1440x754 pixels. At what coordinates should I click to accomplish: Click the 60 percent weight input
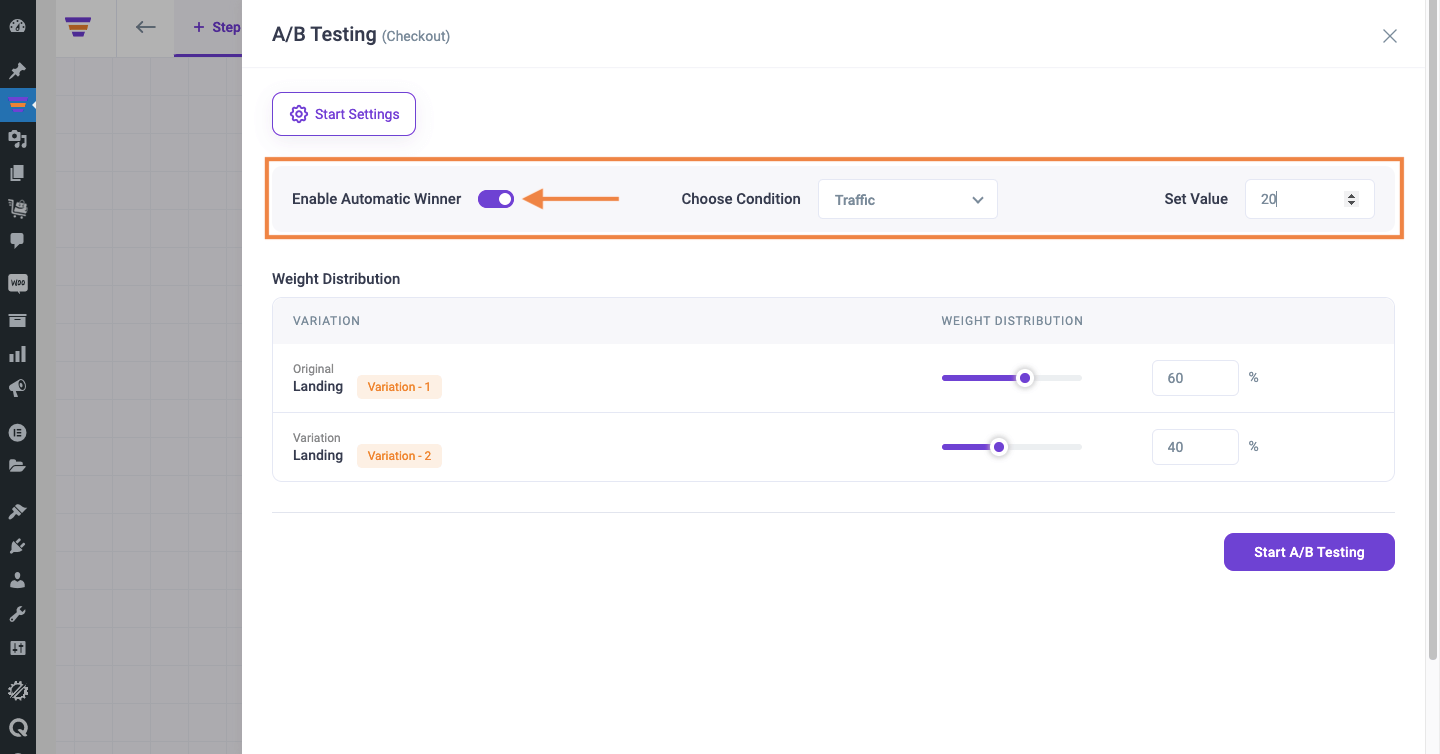(x=1196, y=378)
